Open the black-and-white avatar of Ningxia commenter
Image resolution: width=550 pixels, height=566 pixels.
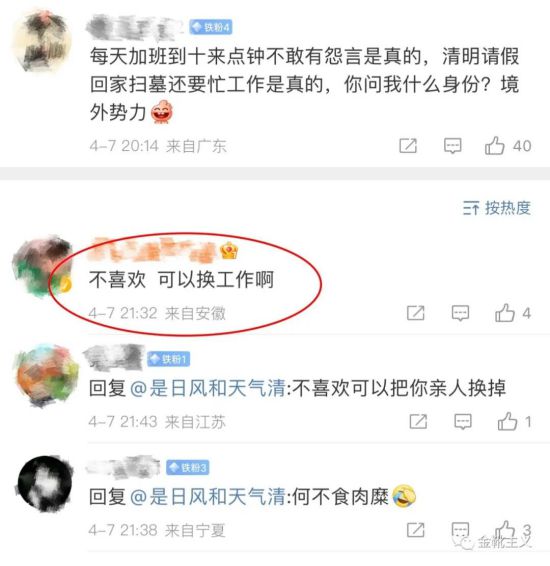point(45,484)
